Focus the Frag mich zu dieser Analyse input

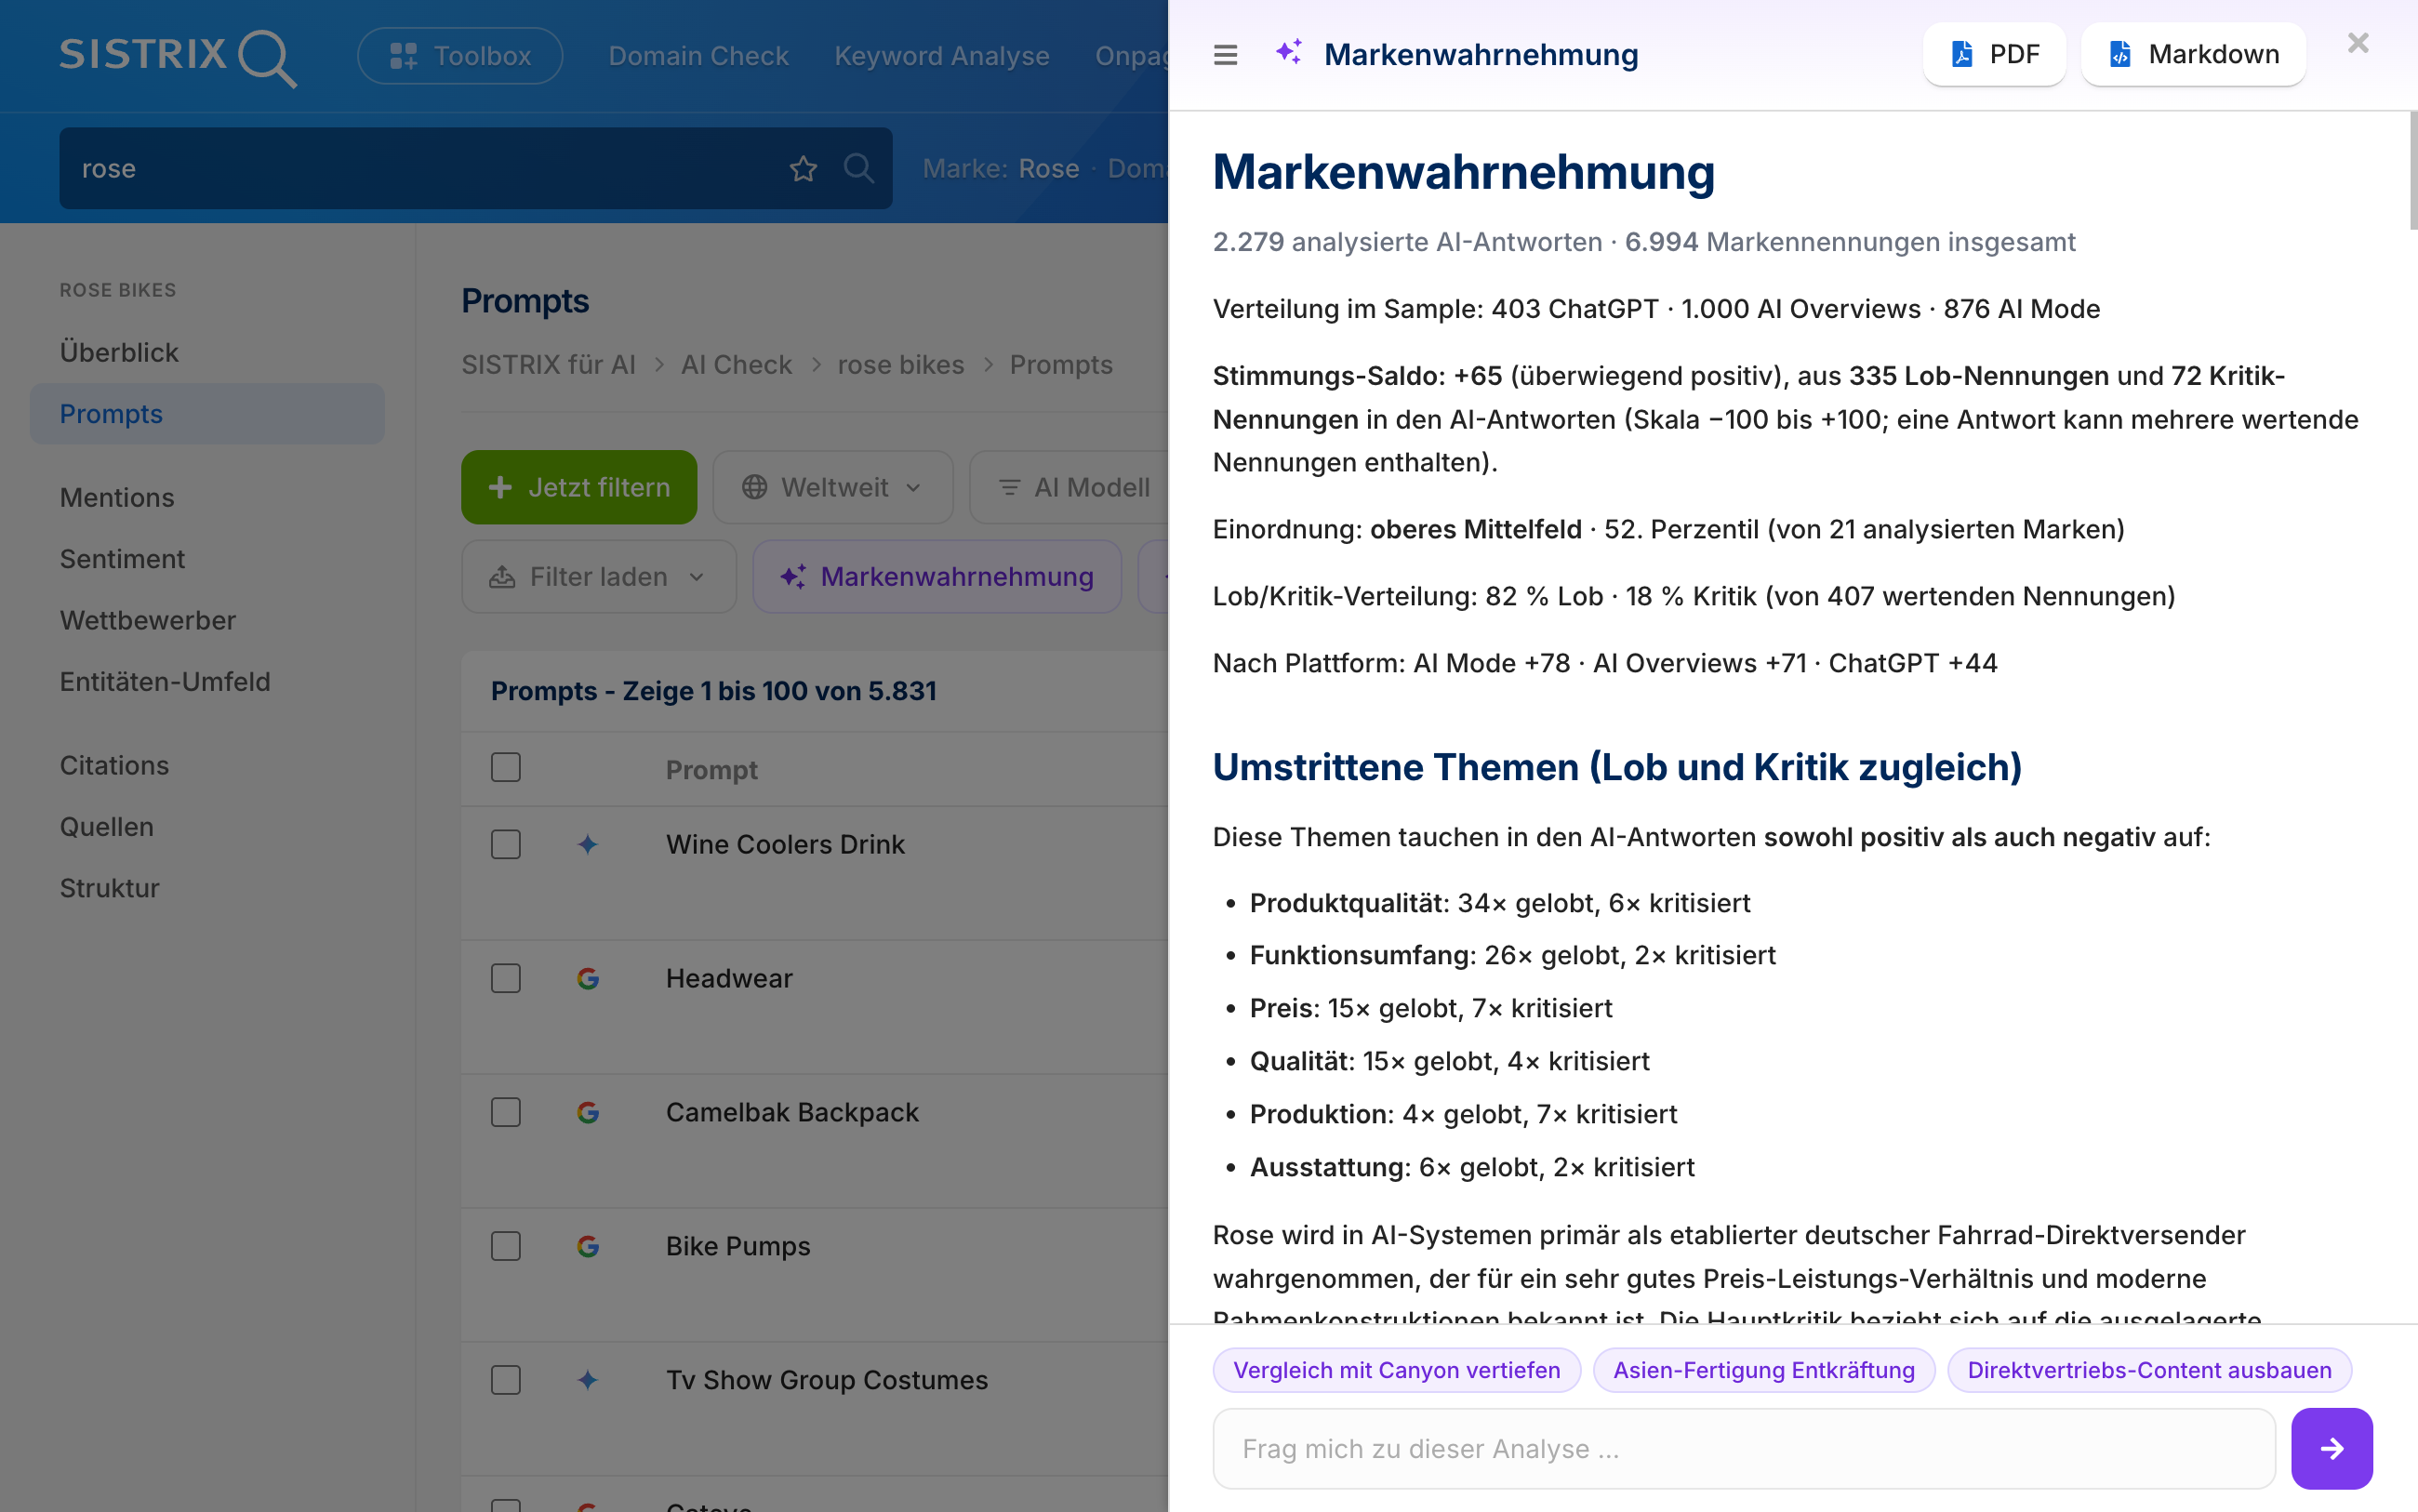click(x=1744, y=1449)
